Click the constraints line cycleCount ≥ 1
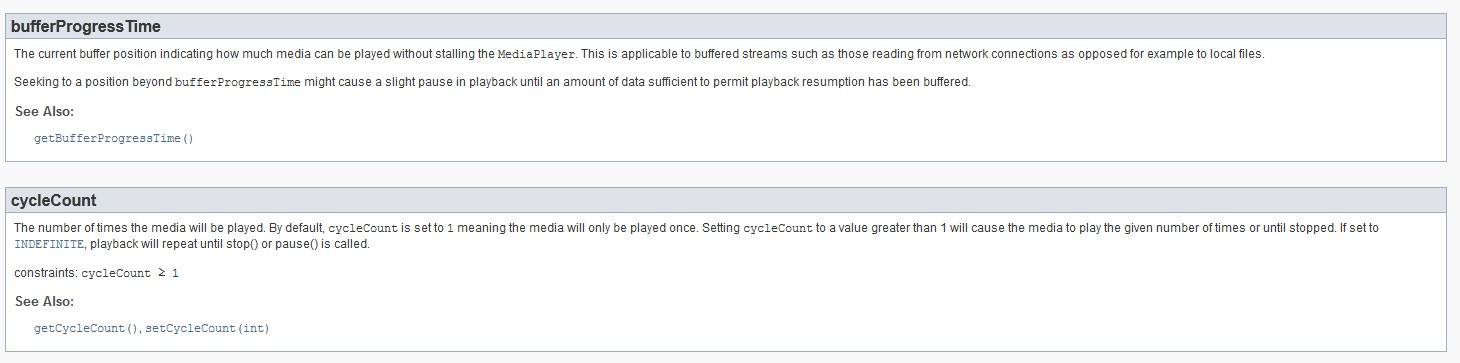The image size is (1460, 363). pyautogui.click(x=96, y=272)
